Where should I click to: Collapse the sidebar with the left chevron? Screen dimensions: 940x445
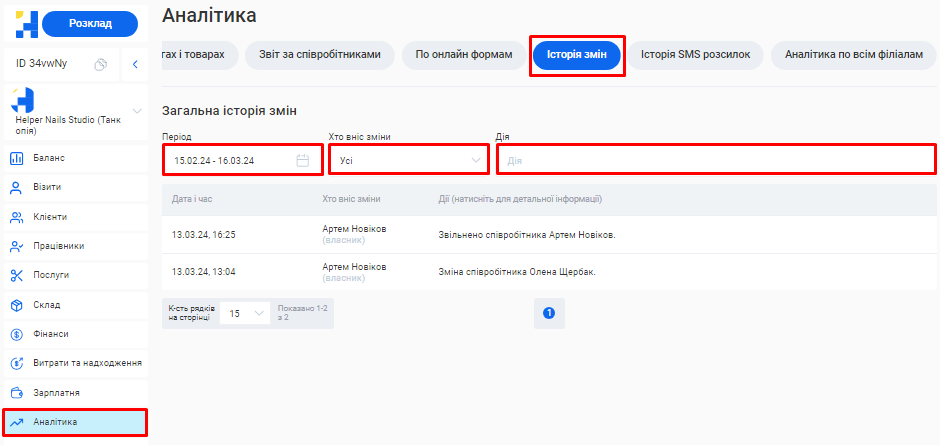point(135,65)
